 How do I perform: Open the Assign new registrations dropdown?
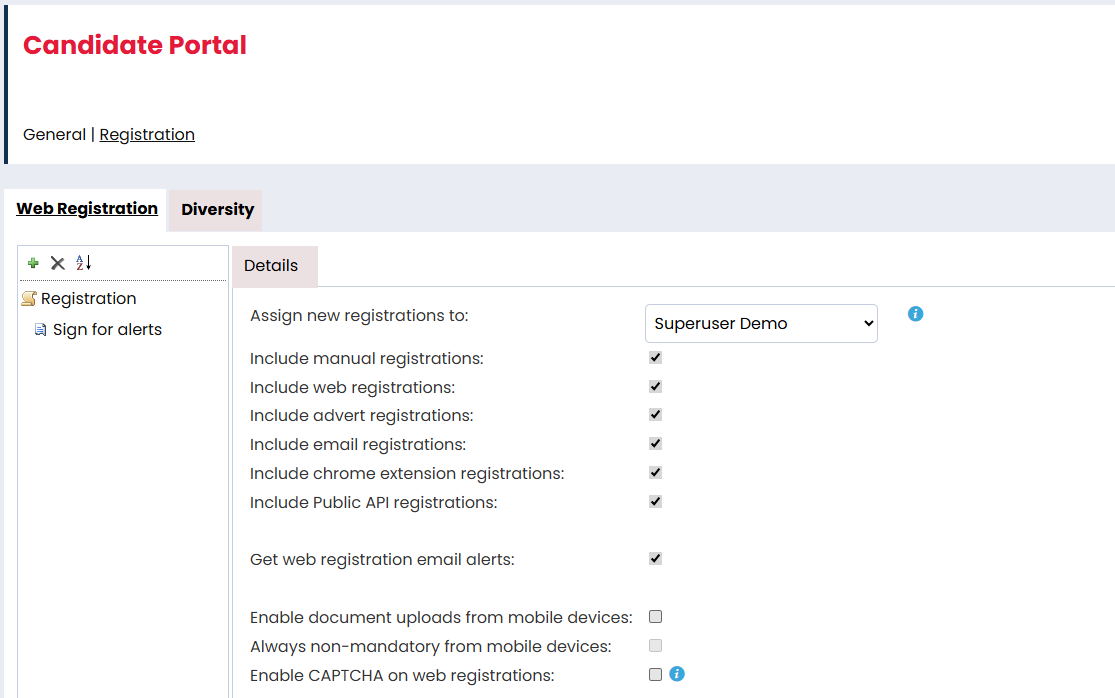pos(761,324)
